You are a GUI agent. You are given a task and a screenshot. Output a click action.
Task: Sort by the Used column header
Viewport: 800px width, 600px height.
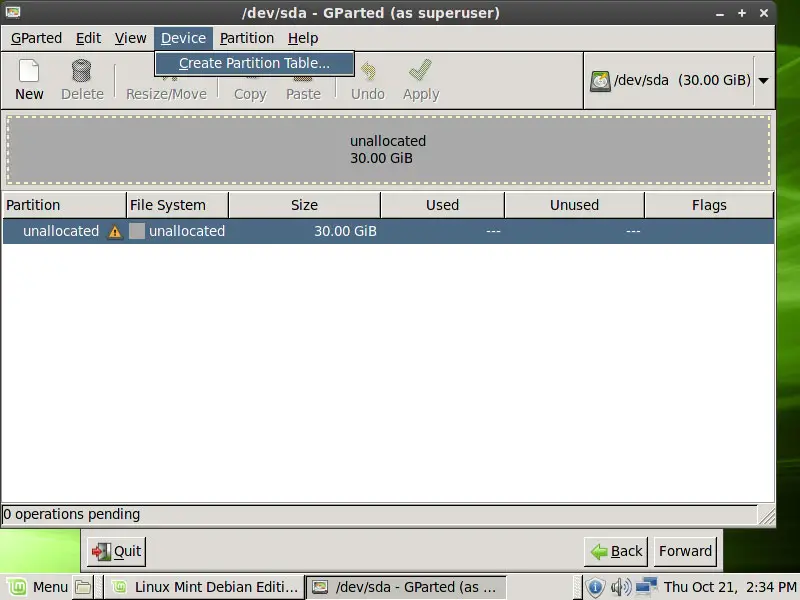click(442, 205)
